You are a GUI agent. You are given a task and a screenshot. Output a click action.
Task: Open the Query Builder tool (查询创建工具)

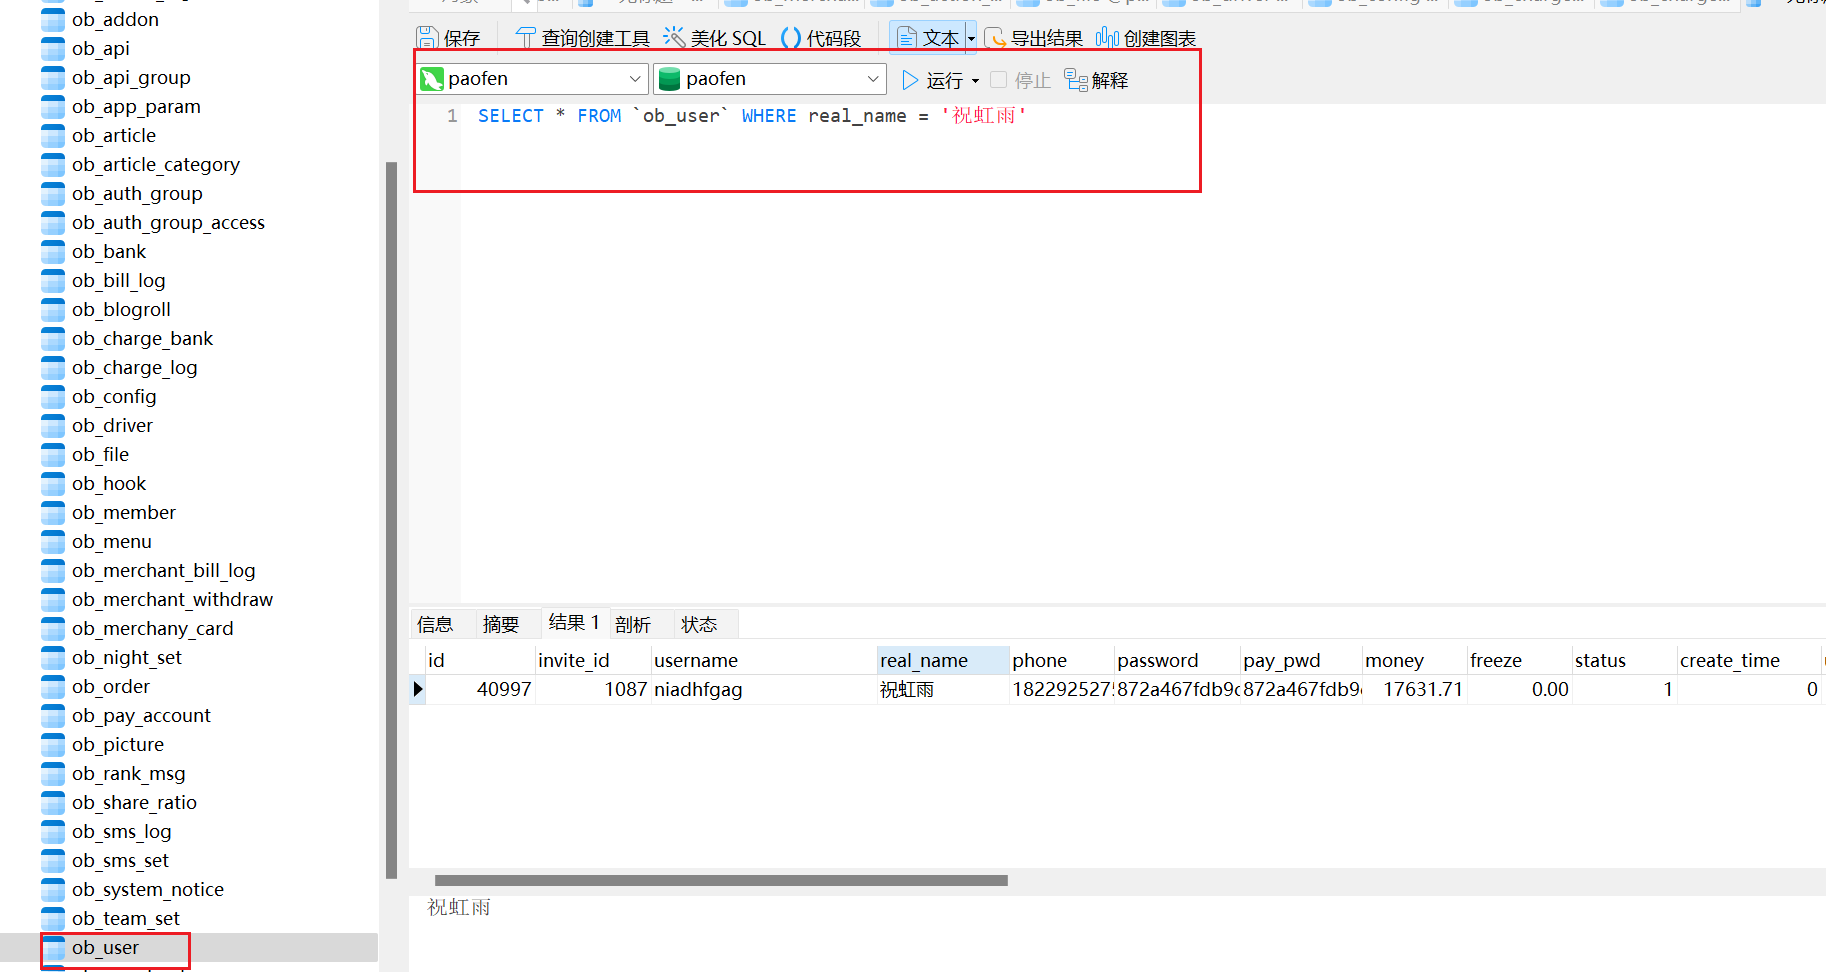point(526,38)
